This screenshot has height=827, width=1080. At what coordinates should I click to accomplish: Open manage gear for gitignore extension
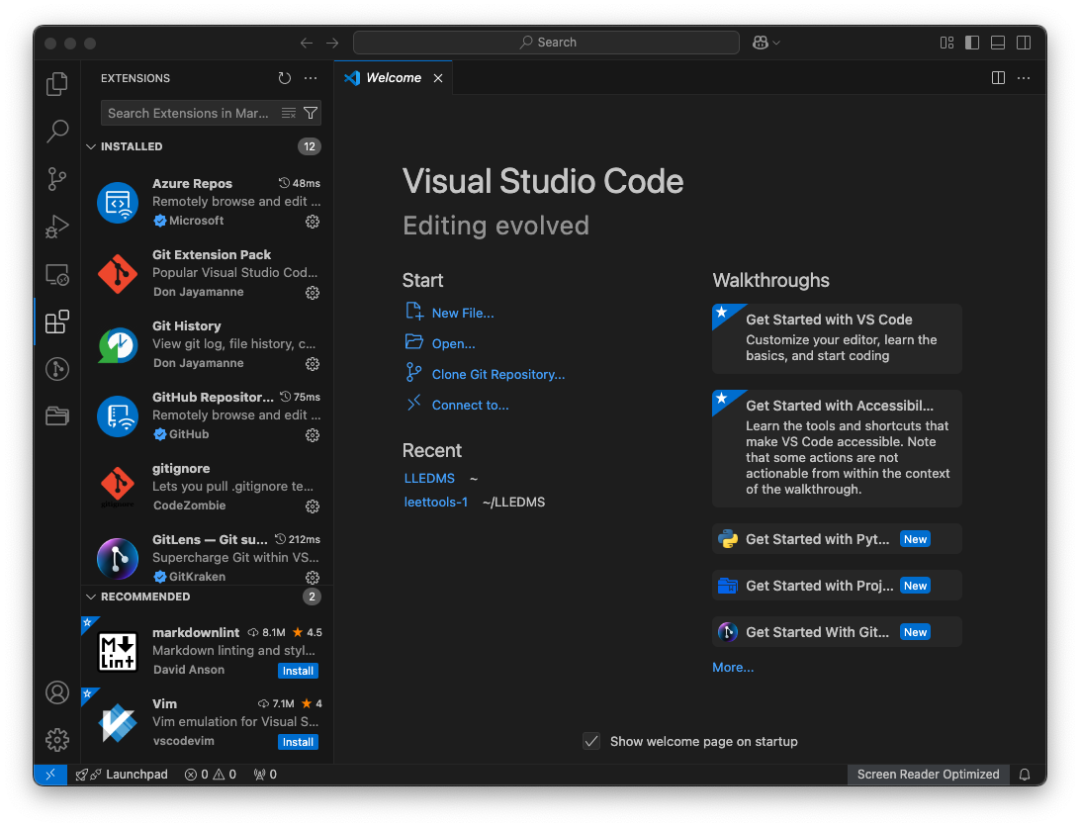click(313, 506)
